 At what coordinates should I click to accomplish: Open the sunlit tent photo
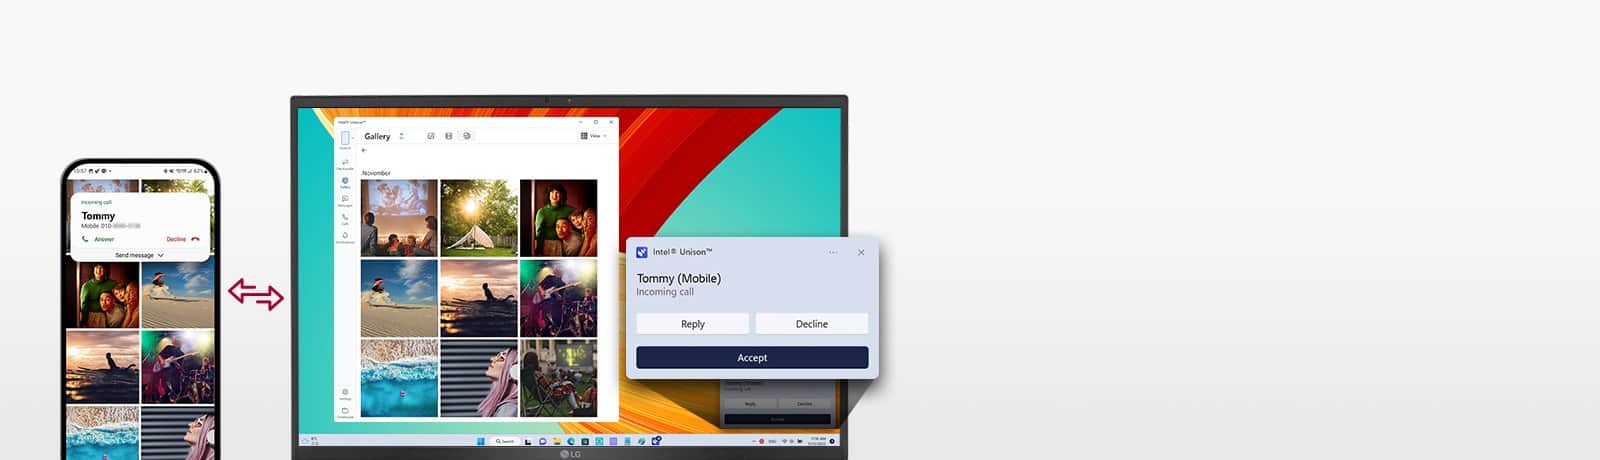479,218
